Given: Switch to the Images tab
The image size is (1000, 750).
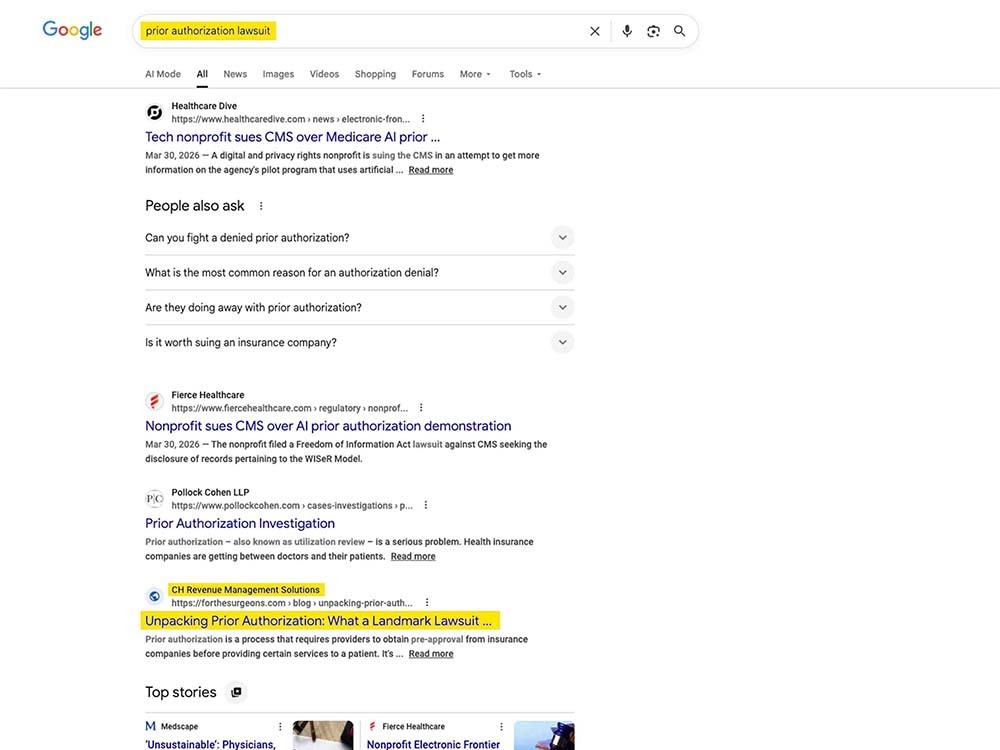Looking at the screenshot, I should click(x=278, y=74).
